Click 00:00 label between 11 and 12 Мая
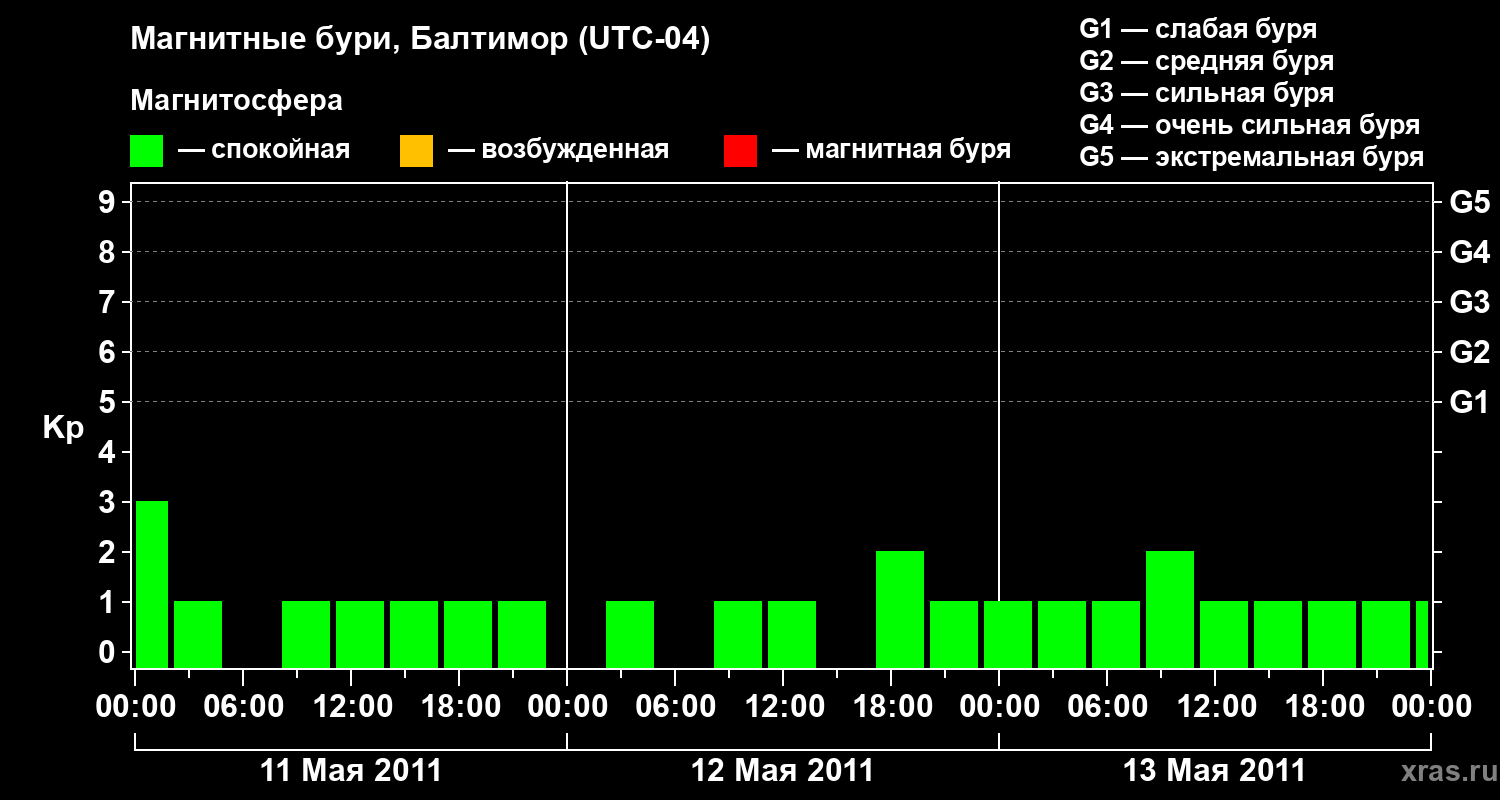1500x800 pixels. [x=568, y=707]
